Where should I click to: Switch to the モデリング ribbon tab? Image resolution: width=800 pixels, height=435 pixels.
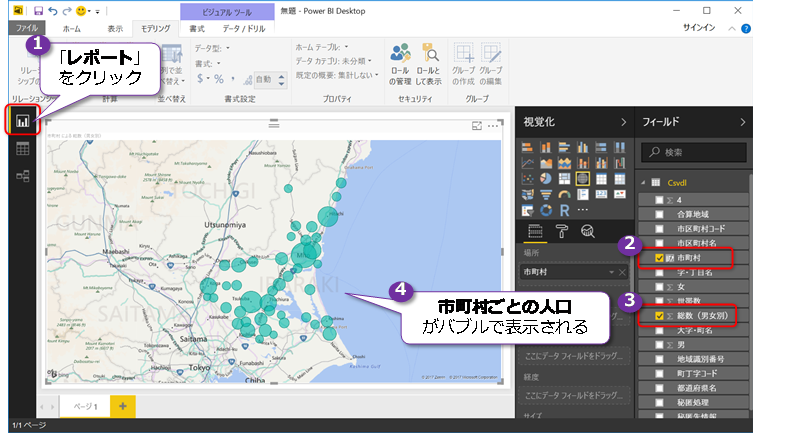coord(156,29)
